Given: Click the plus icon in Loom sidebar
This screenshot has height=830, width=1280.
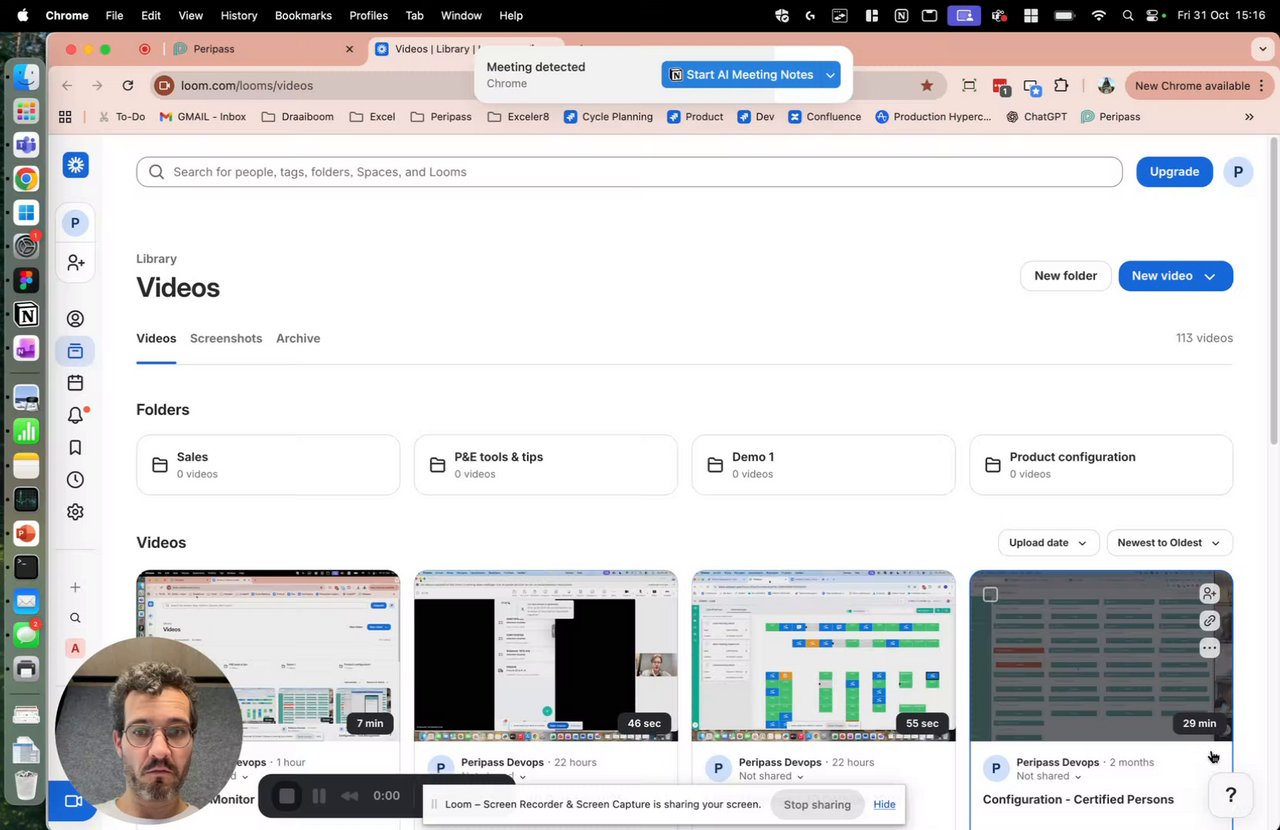Looking at the screenshot, I should pos(75,587).
